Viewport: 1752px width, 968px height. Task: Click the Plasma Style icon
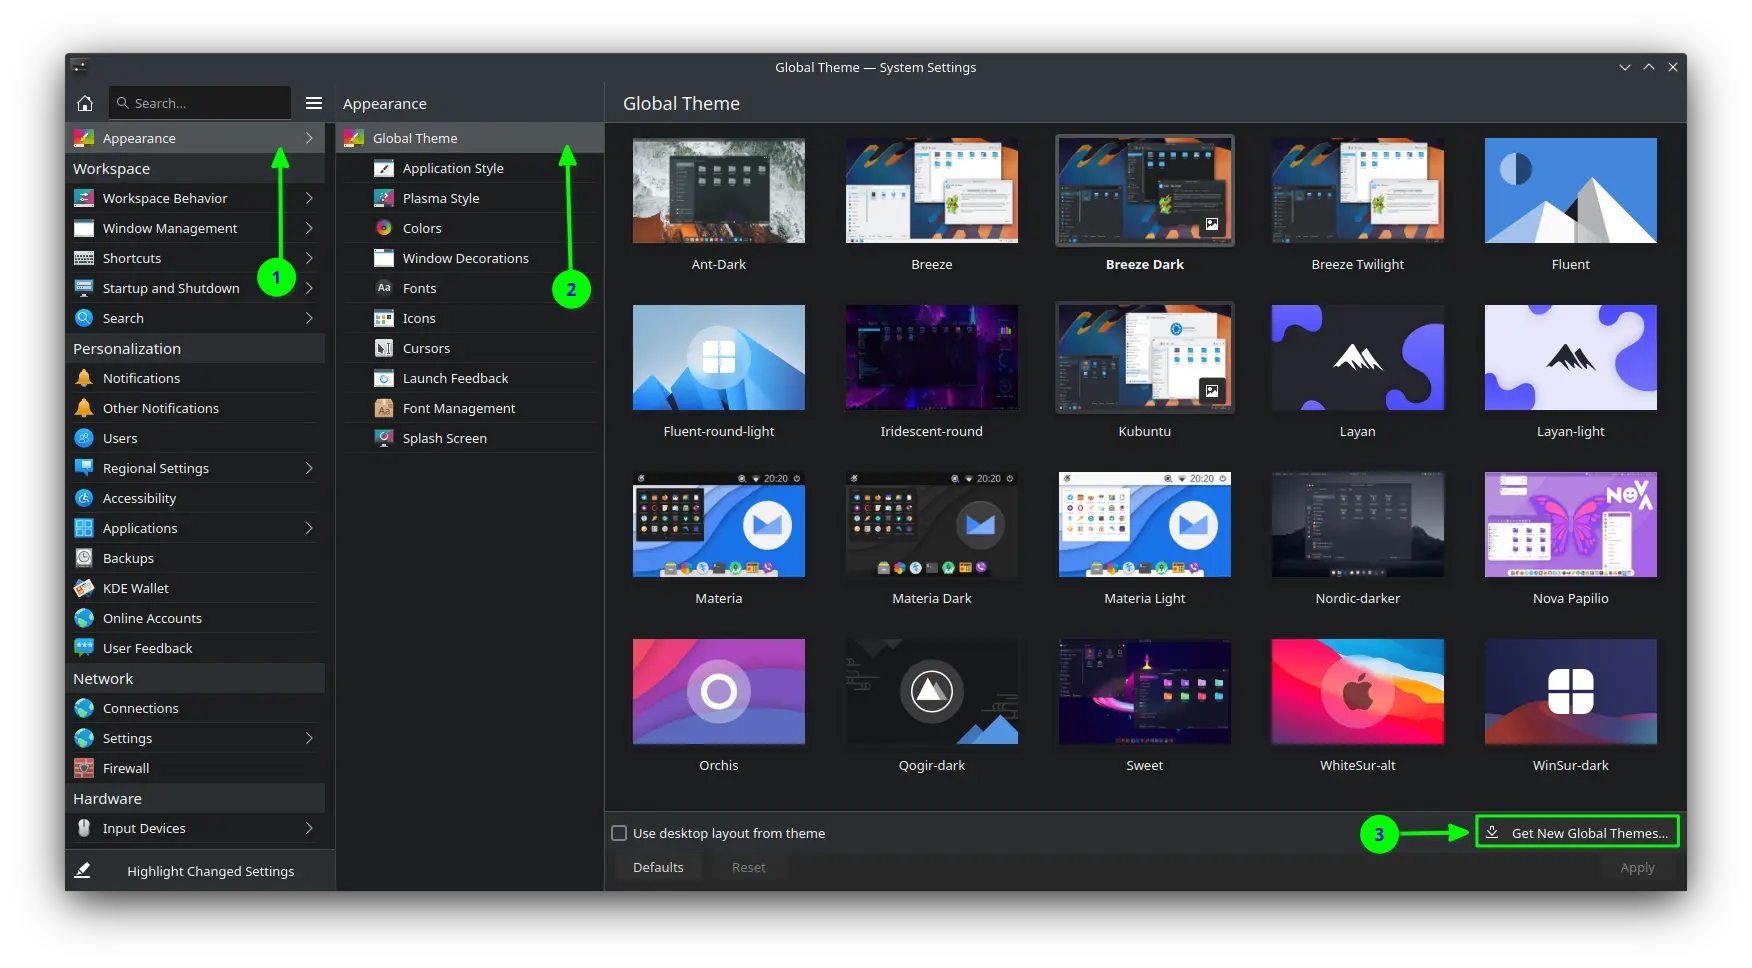[384, 198]
